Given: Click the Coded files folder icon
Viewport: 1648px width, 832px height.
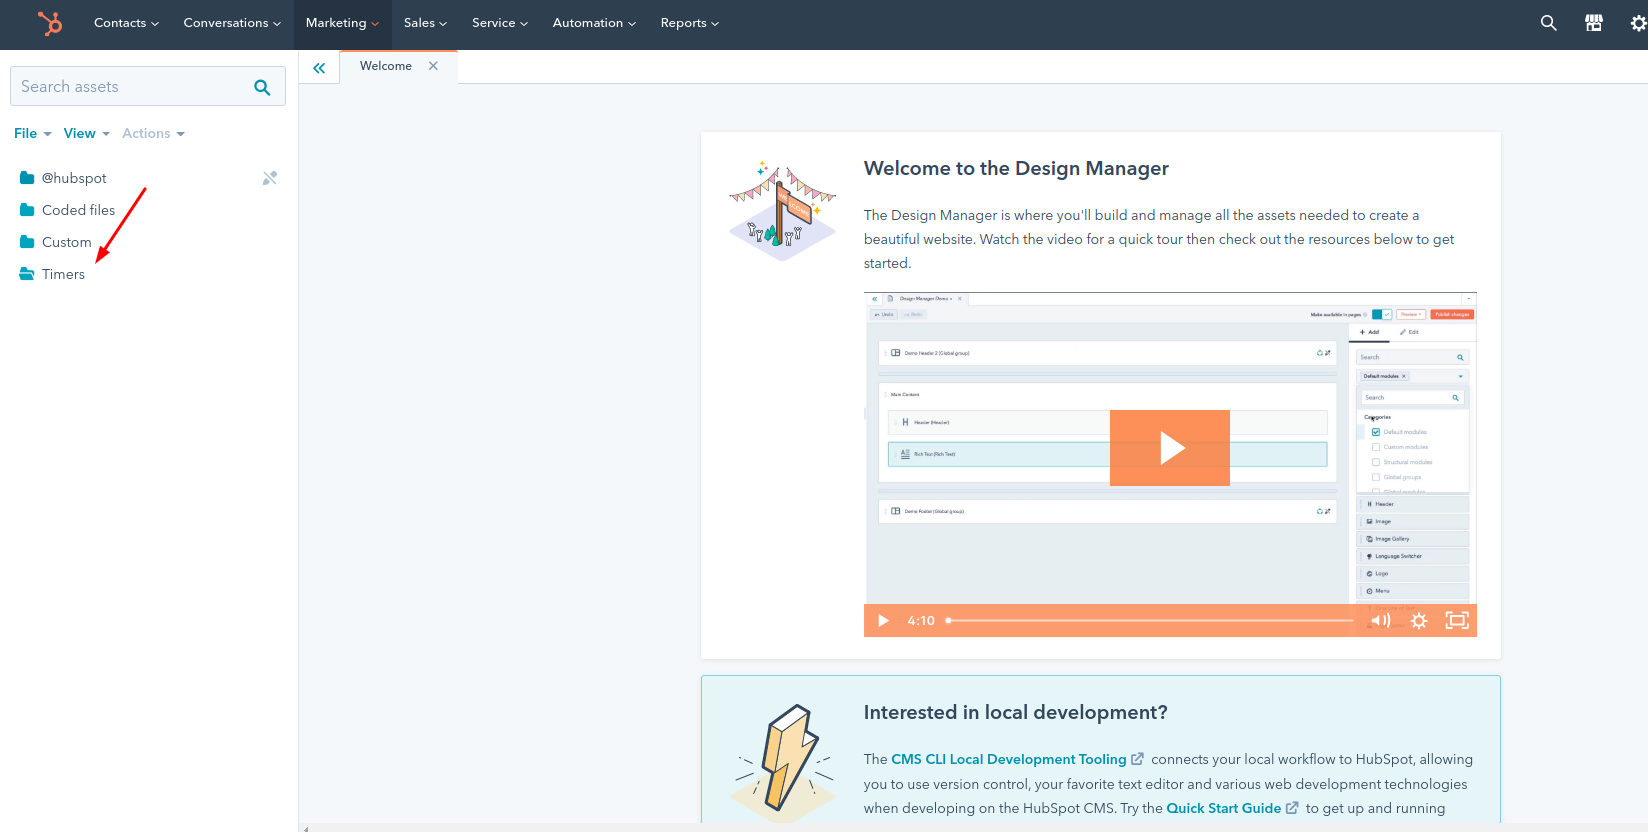Looking at the screenshot, I should [27, 210].
